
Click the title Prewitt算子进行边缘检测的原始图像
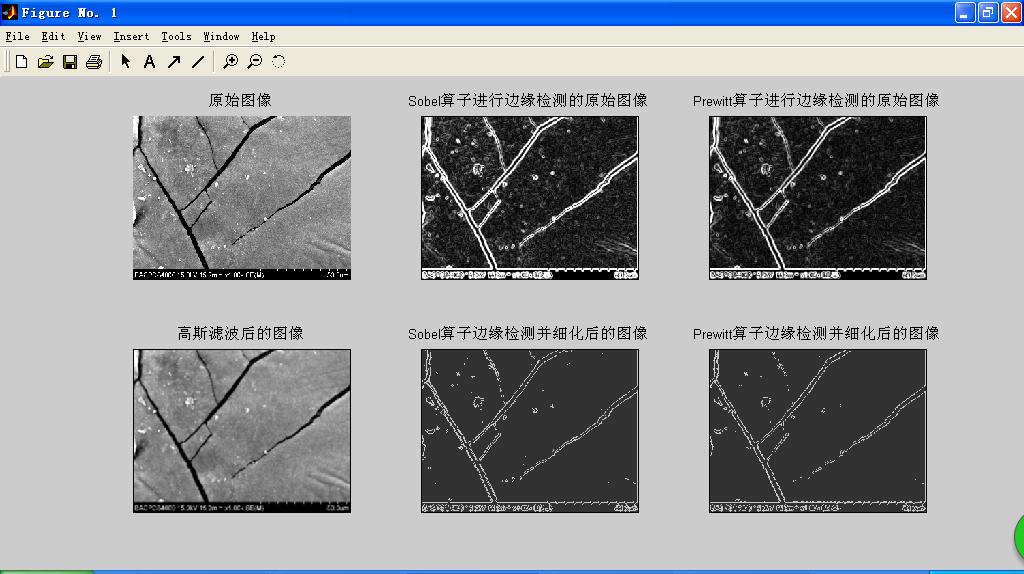click(x=816, y=100)
